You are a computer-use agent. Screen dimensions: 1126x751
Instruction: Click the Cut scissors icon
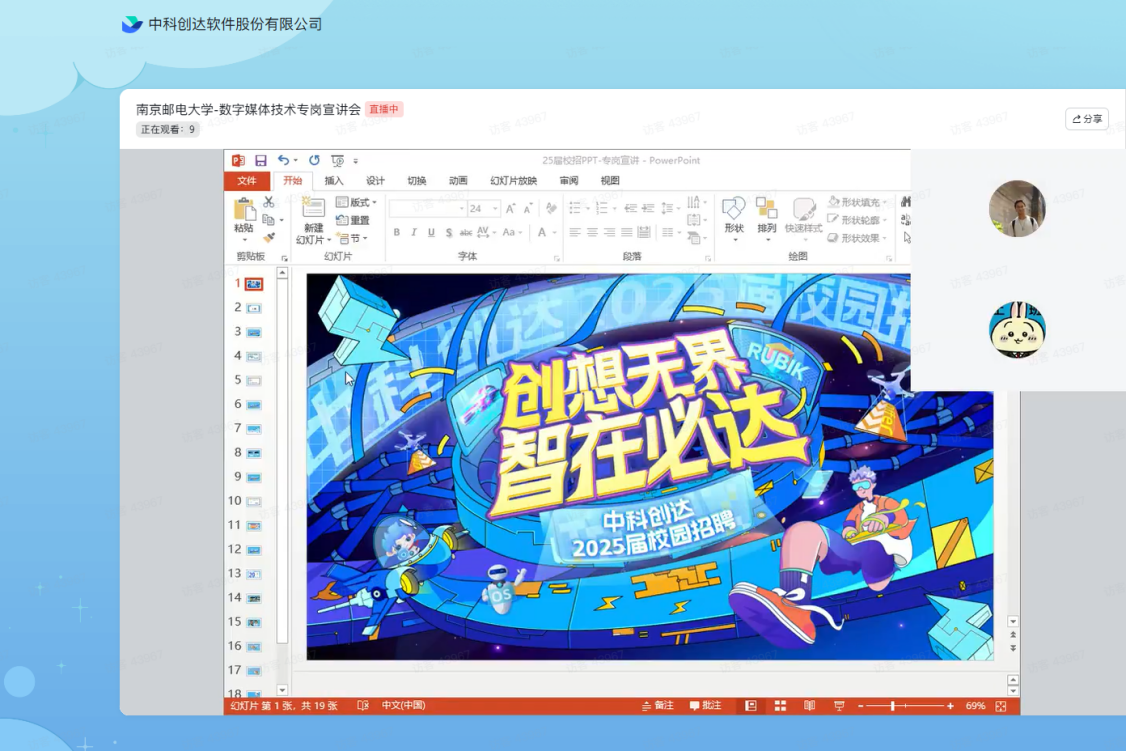[x=268, y=202]
